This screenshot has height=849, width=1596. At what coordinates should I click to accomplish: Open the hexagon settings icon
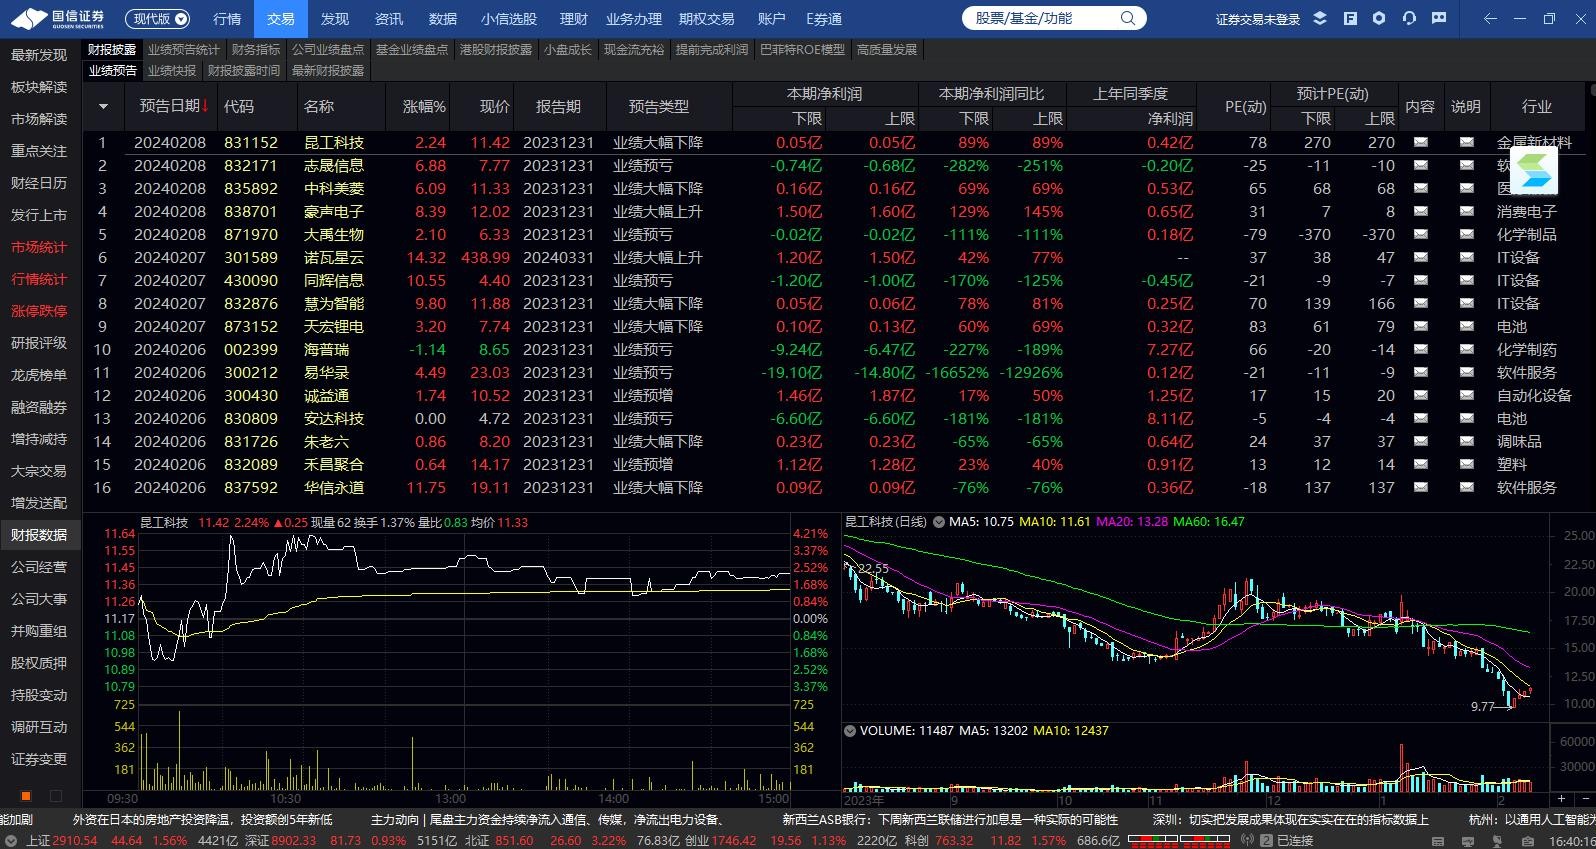click(x=1379, y=18)
